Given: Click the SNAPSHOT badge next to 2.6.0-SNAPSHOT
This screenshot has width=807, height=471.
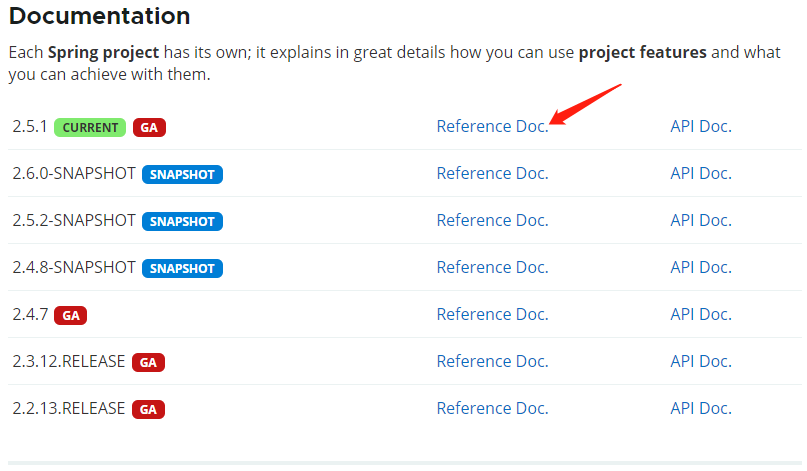Looking at the screenshot, I should 182,175.
